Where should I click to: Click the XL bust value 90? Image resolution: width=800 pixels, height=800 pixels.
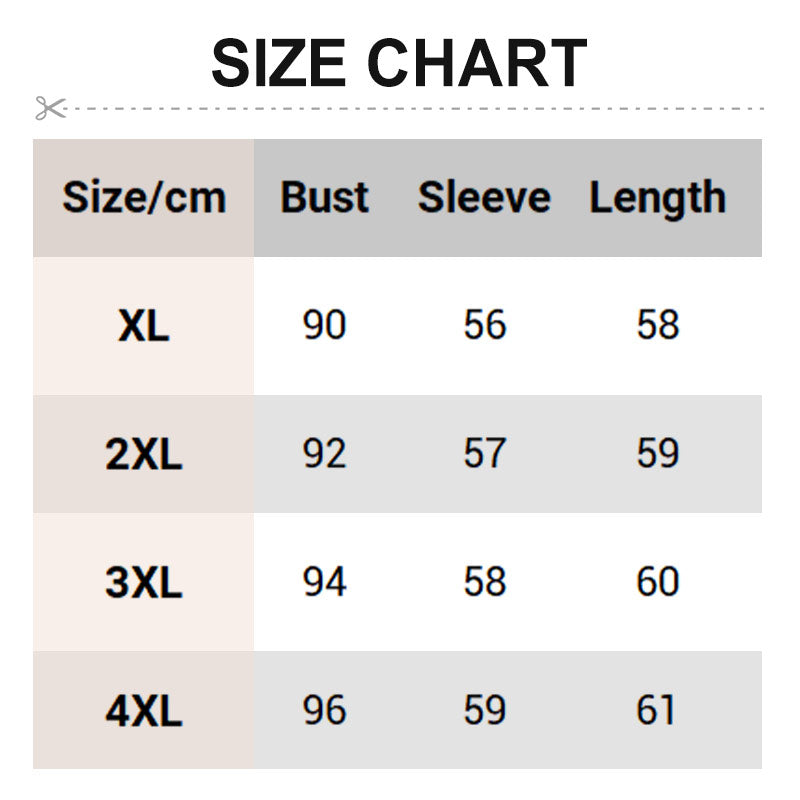click(324, 326)
